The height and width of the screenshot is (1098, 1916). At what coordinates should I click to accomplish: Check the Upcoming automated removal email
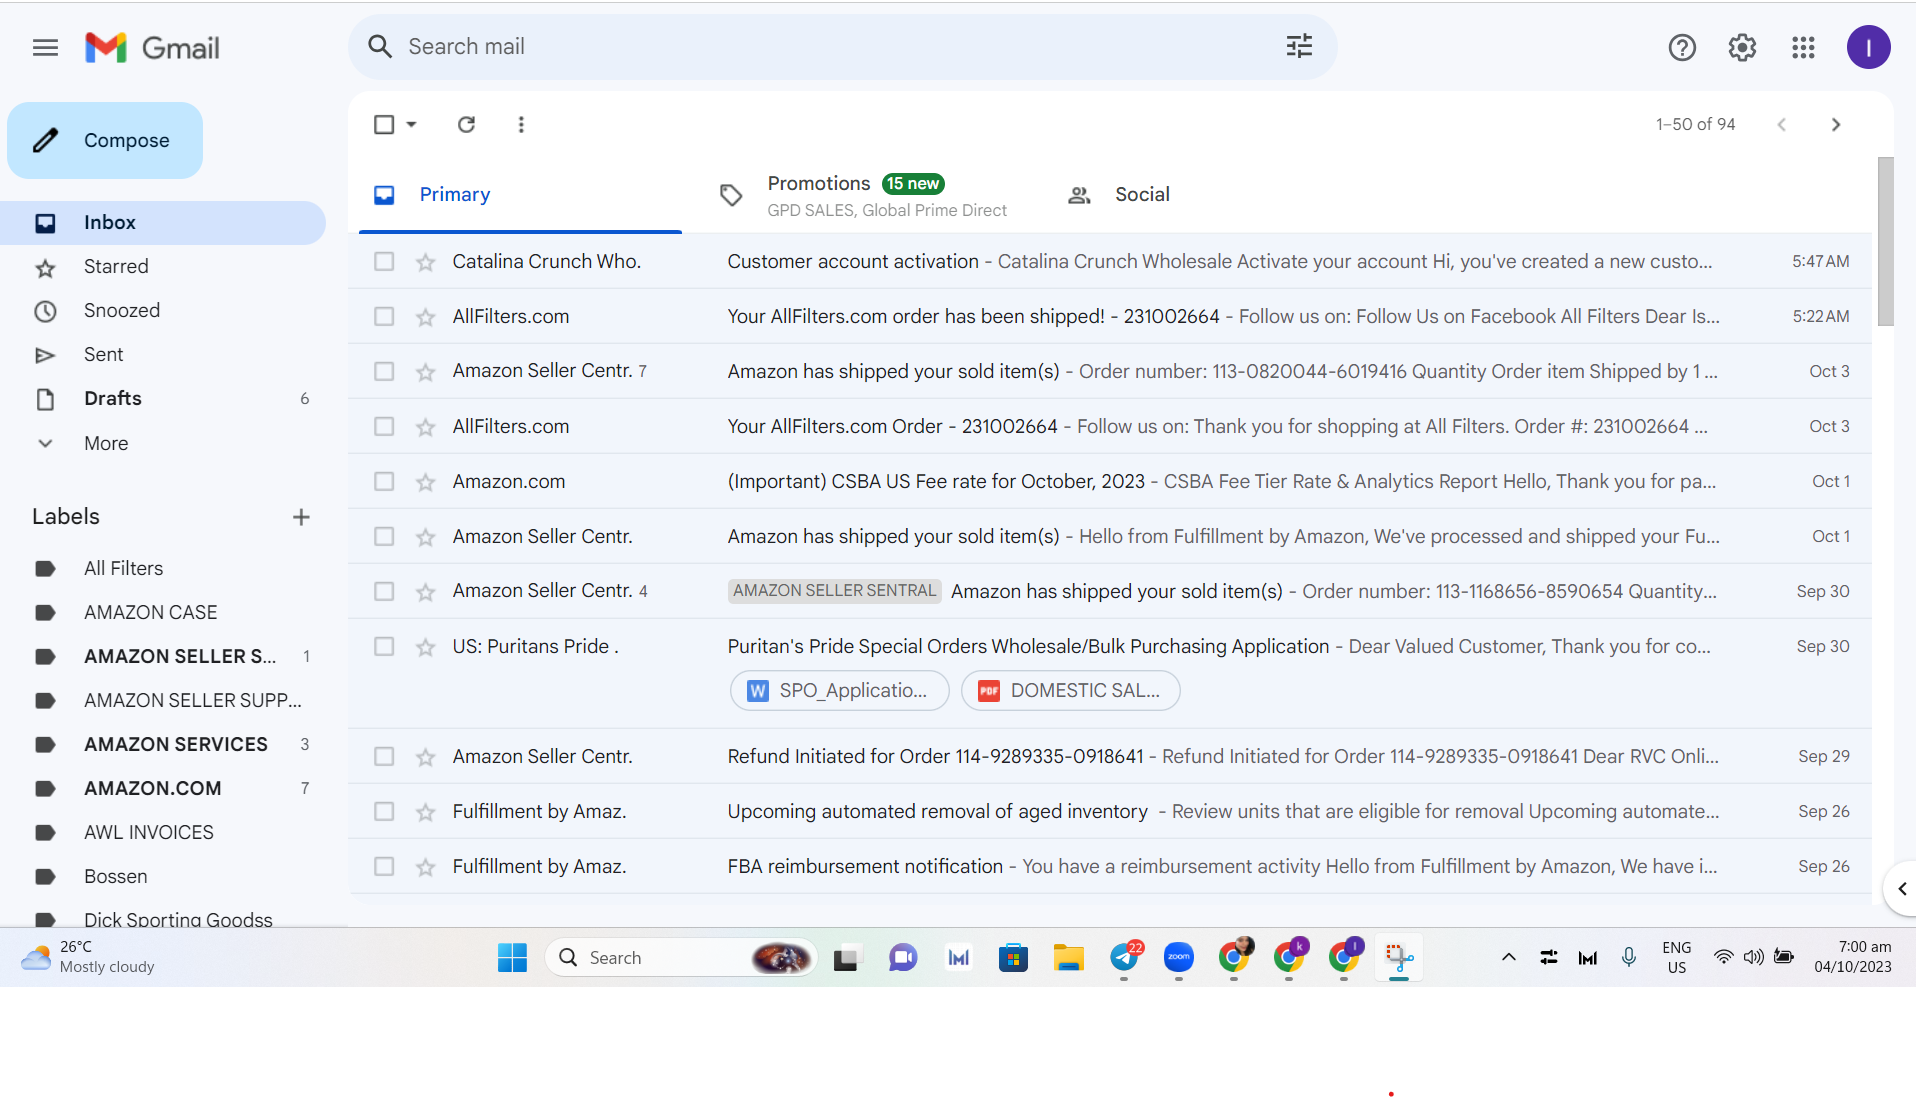[384, 811]
